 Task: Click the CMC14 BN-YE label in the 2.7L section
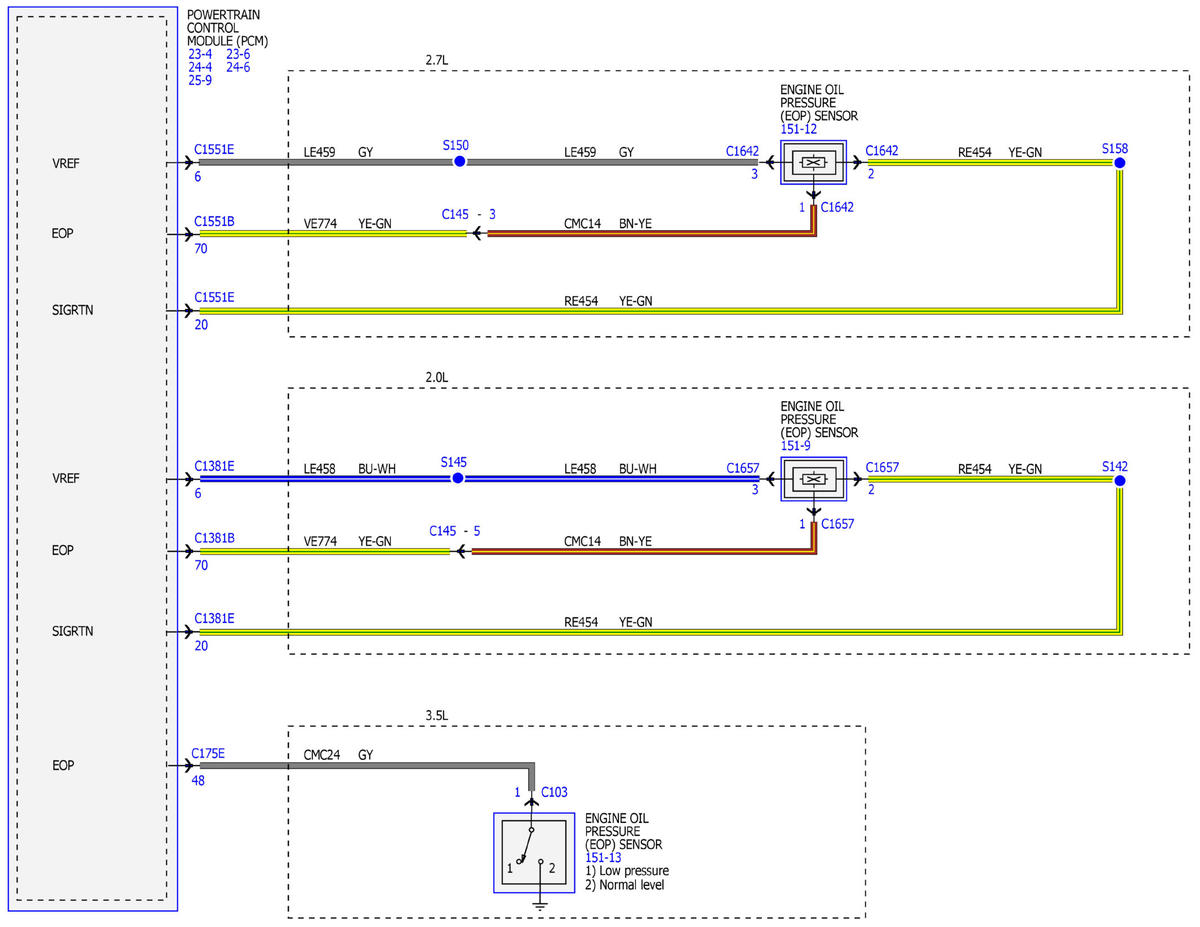click(x=607, y=224)
